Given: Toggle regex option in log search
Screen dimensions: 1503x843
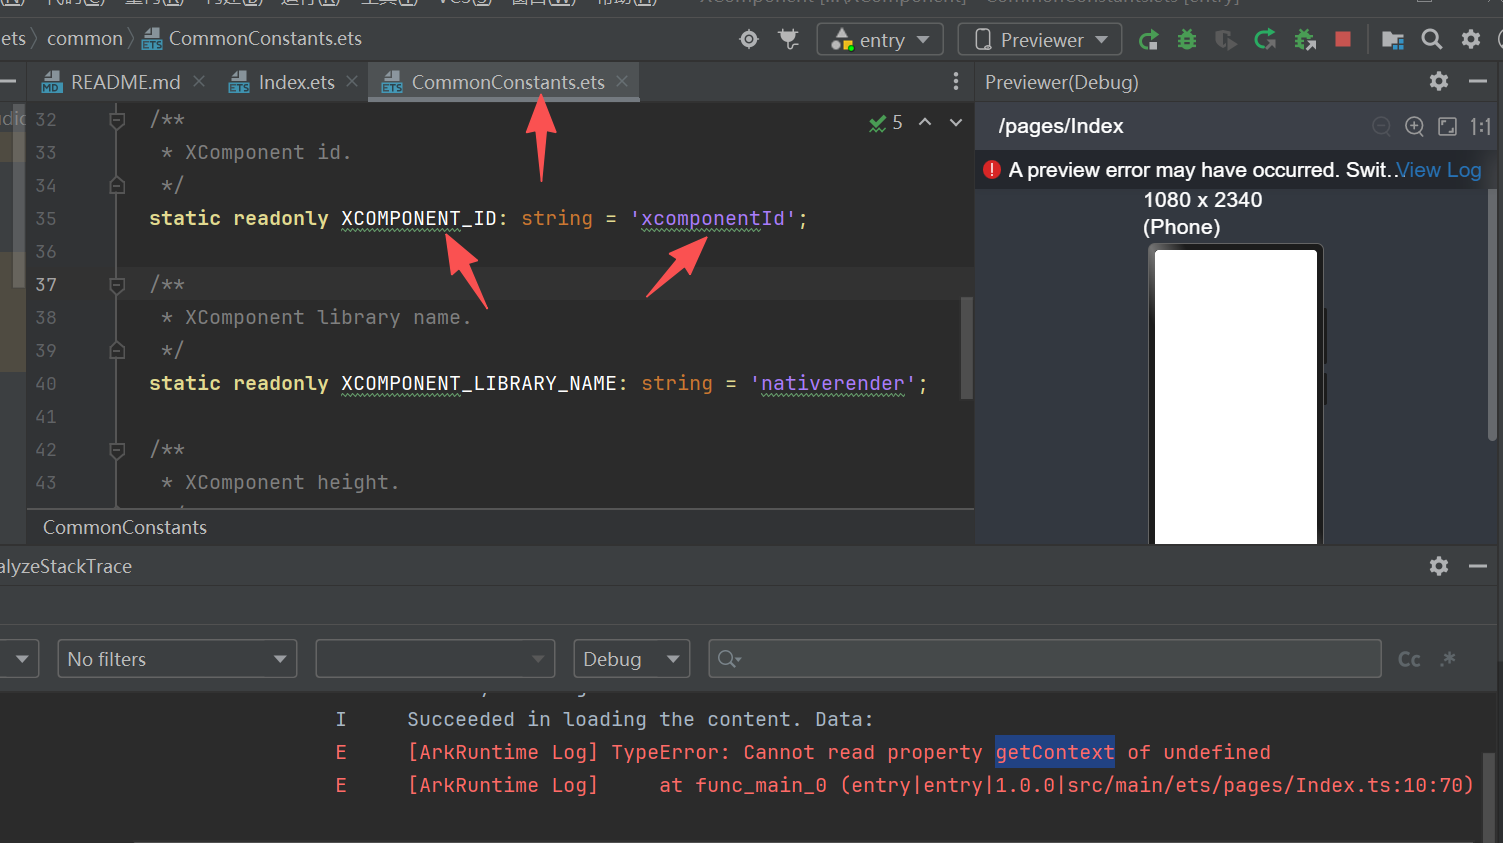Looking at the screenshot, I should (x=1448, y=659).
